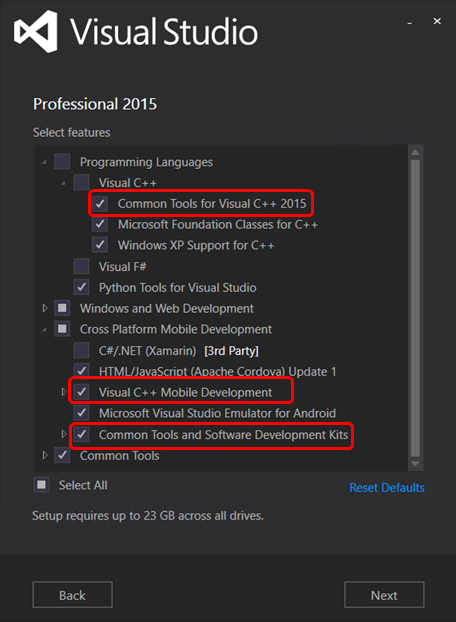Uncheck Python Tools for Visual Studio
Viewport: 456px width, 622px height.
[81, 287]
